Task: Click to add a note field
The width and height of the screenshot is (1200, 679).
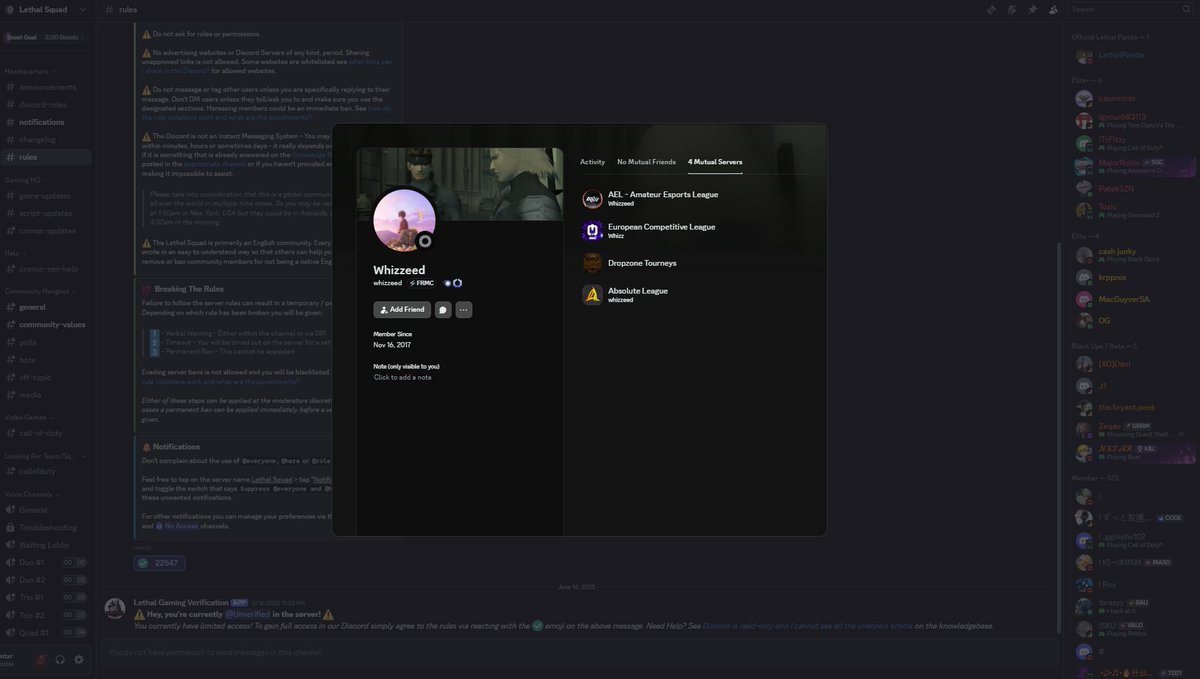Action: pos(403,377)
